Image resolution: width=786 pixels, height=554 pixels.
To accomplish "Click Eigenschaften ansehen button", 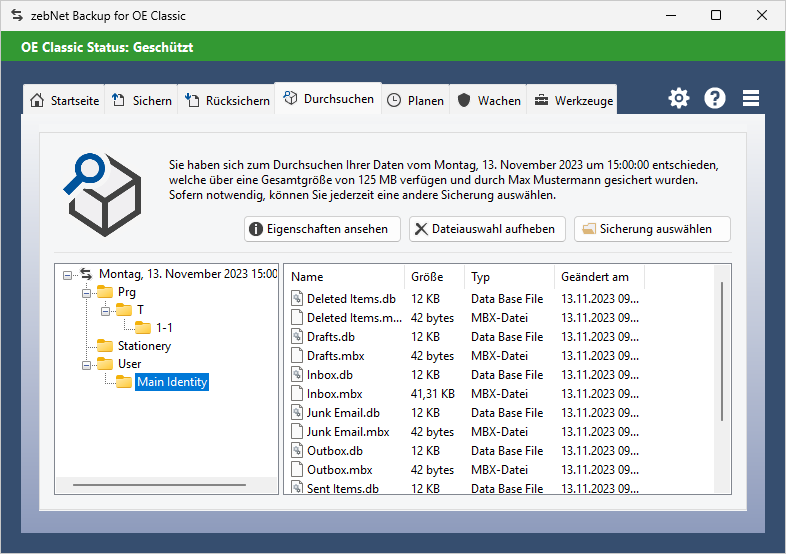I will [322, 229].
